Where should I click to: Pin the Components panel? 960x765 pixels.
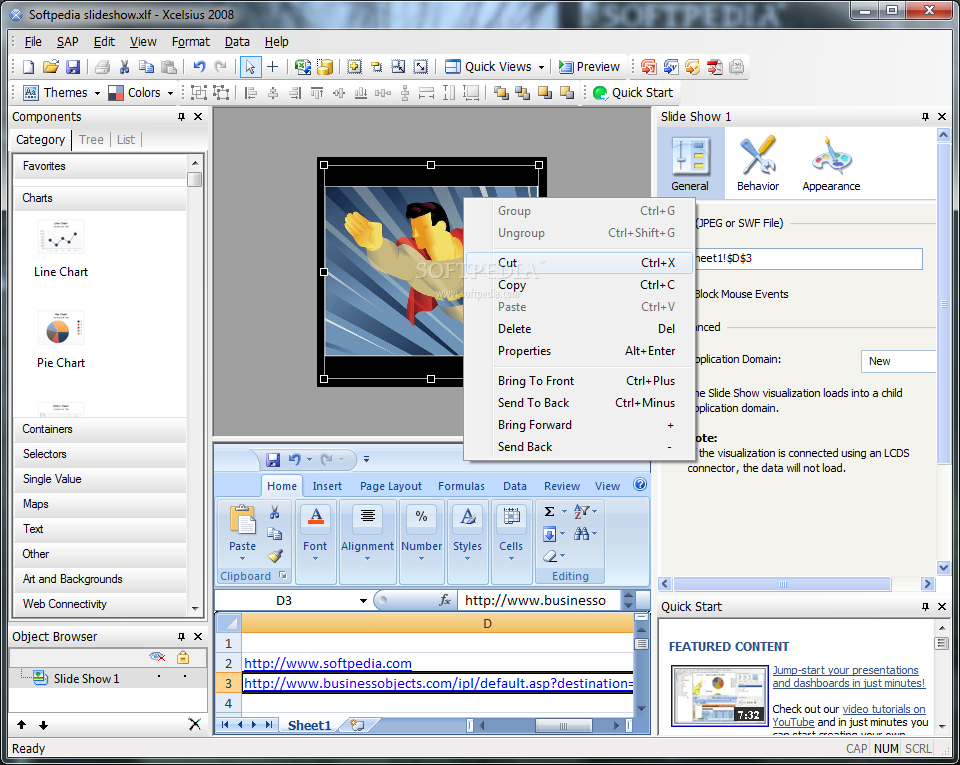point(181,116)
